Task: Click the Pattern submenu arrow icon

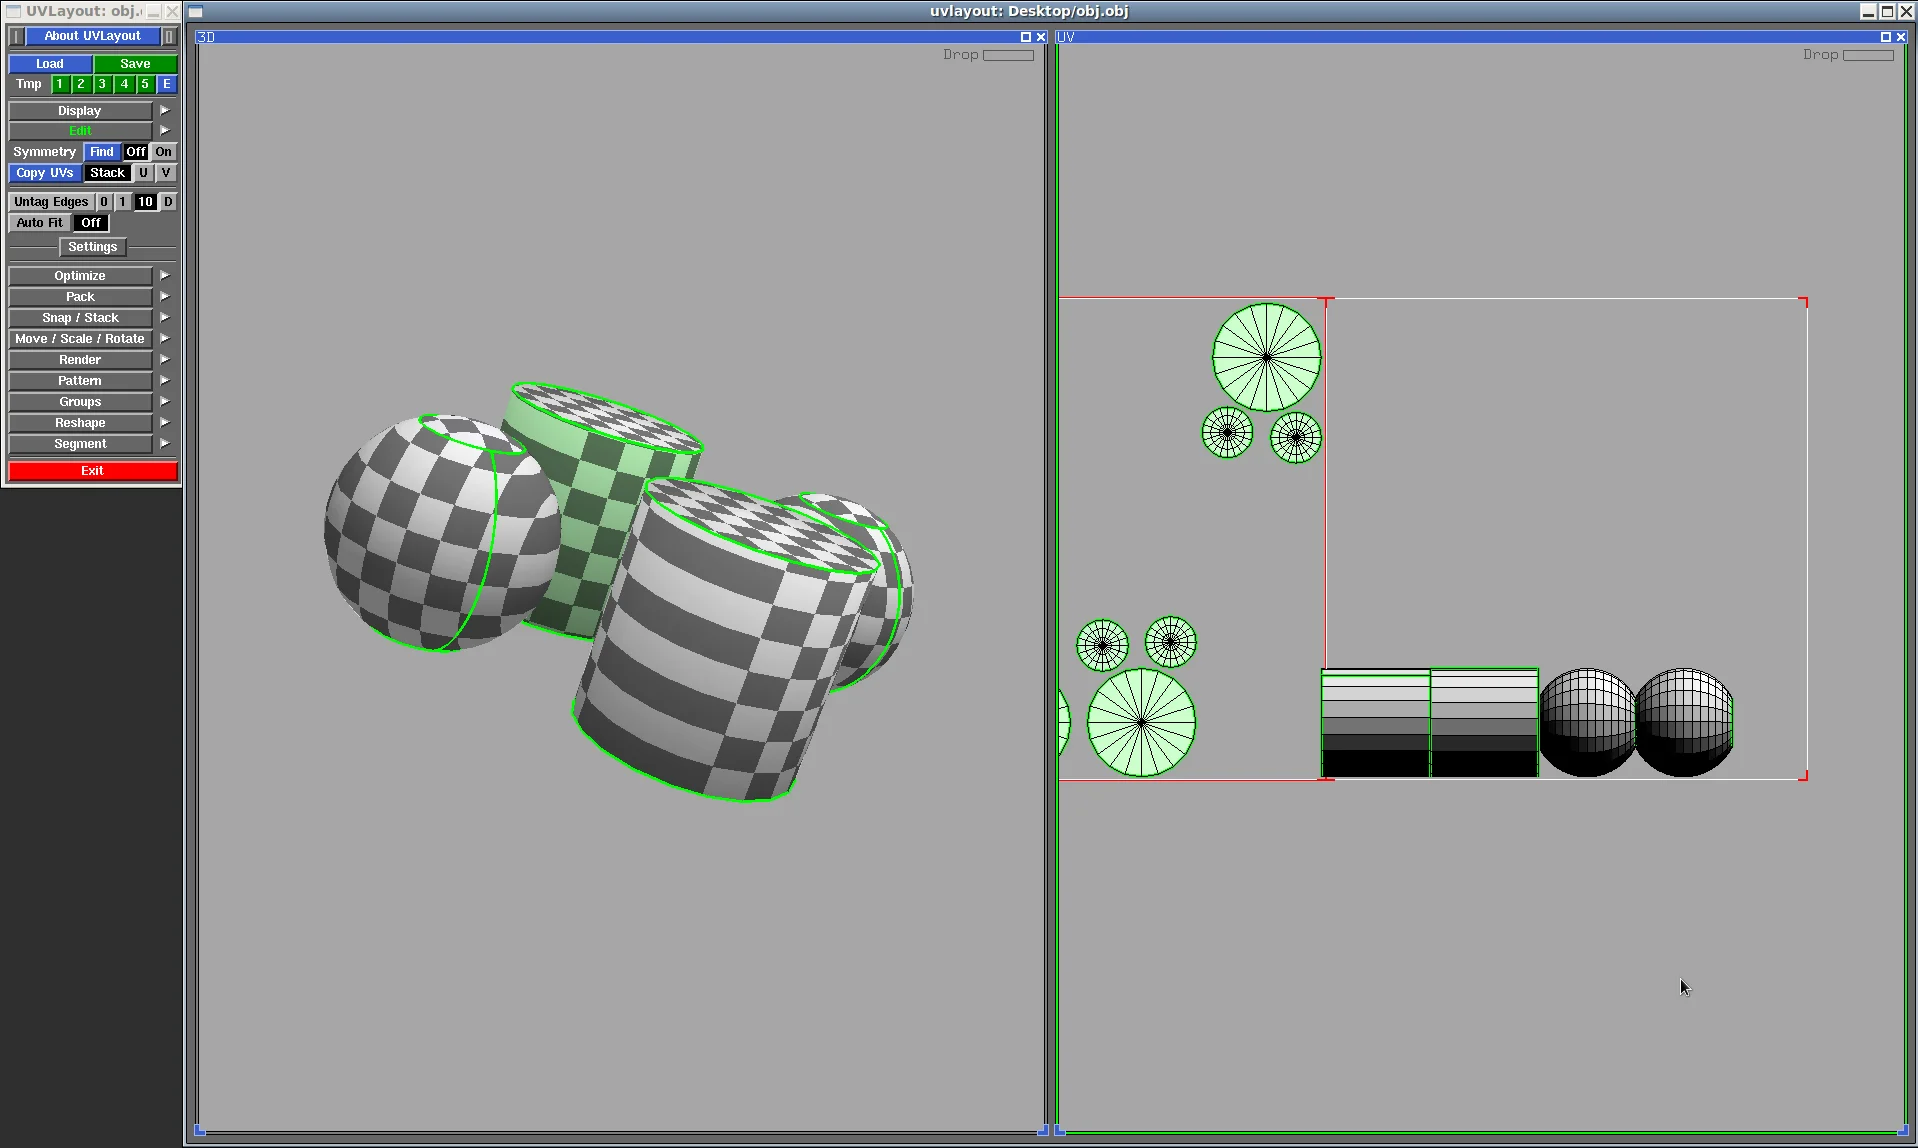Action: [164, 380]
